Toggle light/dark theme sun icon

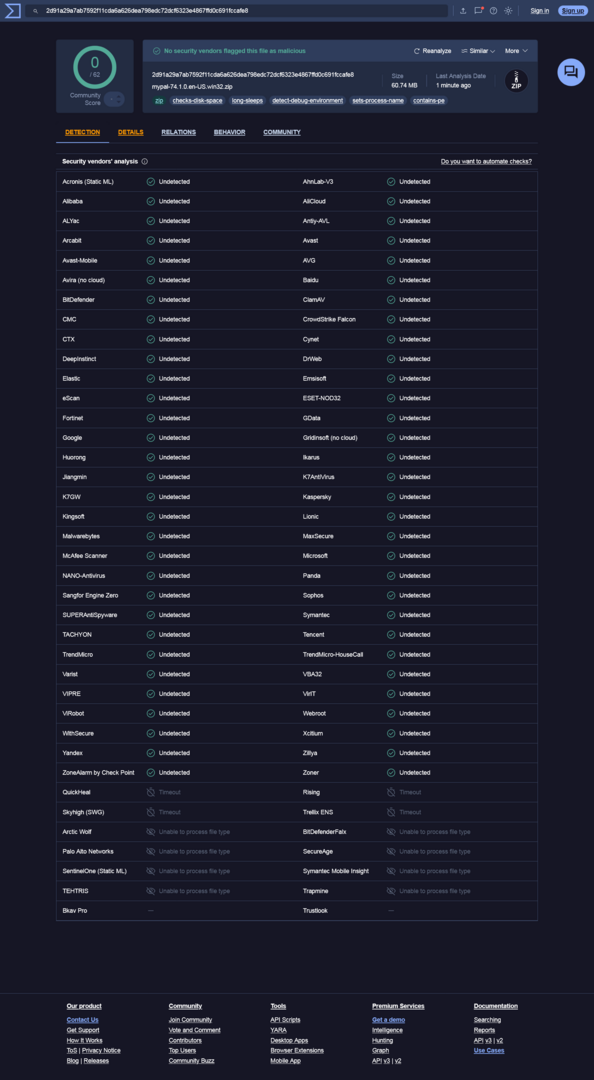point(509,10)
